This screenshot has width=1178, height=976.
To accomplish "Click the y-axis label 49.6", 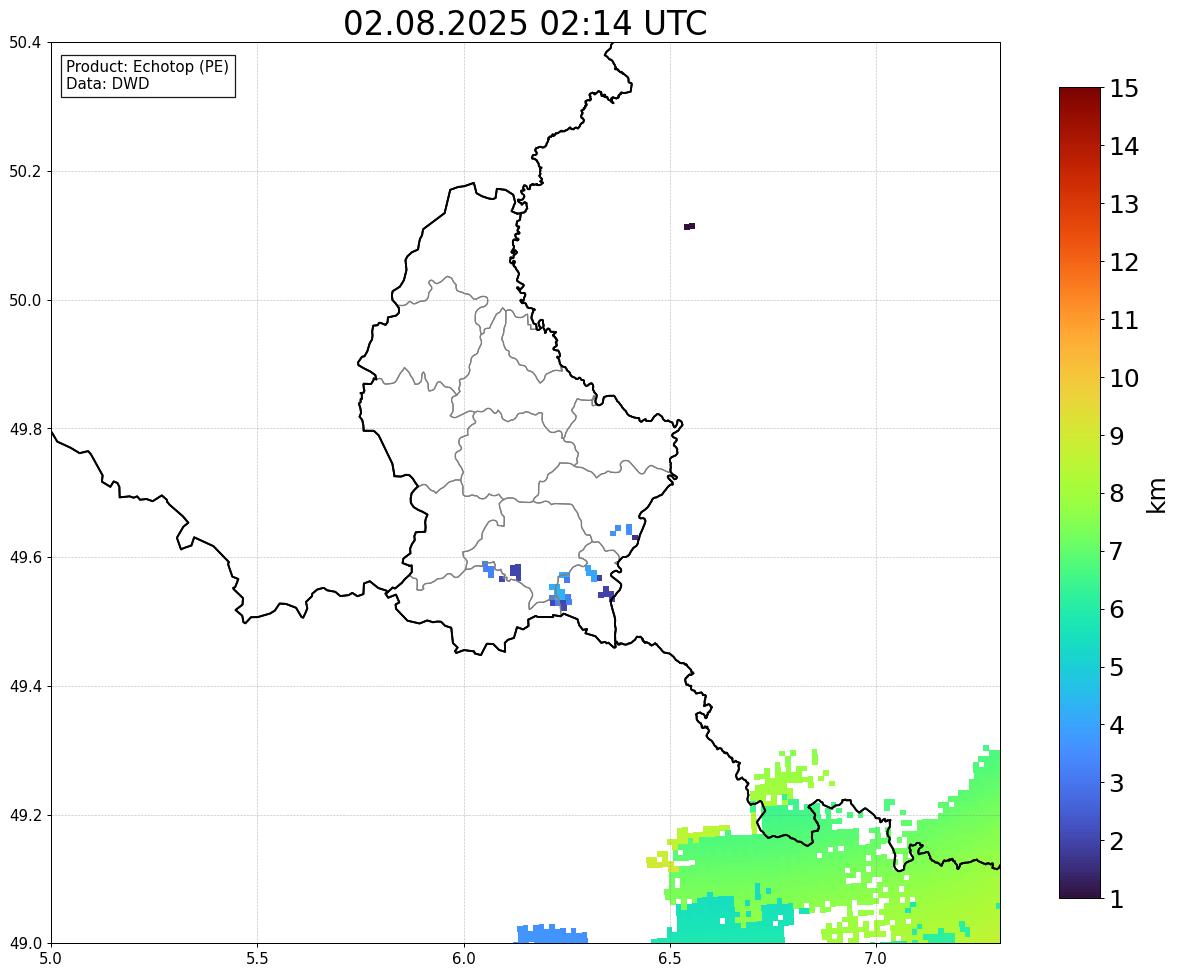I will pyautogui.click(x=25, y=557).
